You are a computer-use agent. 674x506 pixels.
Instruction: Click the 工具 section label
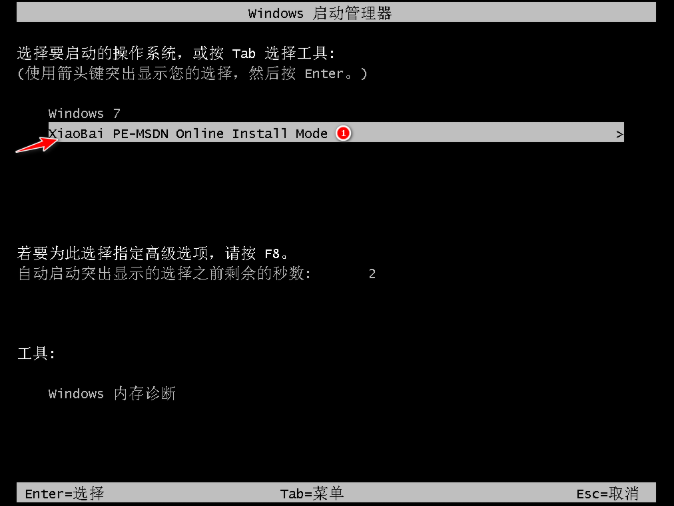[36, 354]
